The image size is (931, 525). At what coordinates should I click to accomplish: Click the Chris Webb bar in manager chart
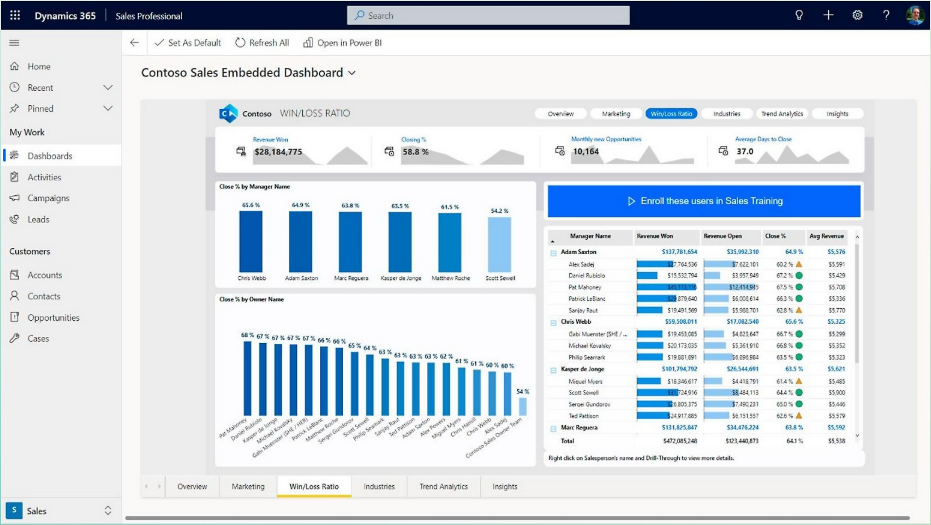point(251,241)
